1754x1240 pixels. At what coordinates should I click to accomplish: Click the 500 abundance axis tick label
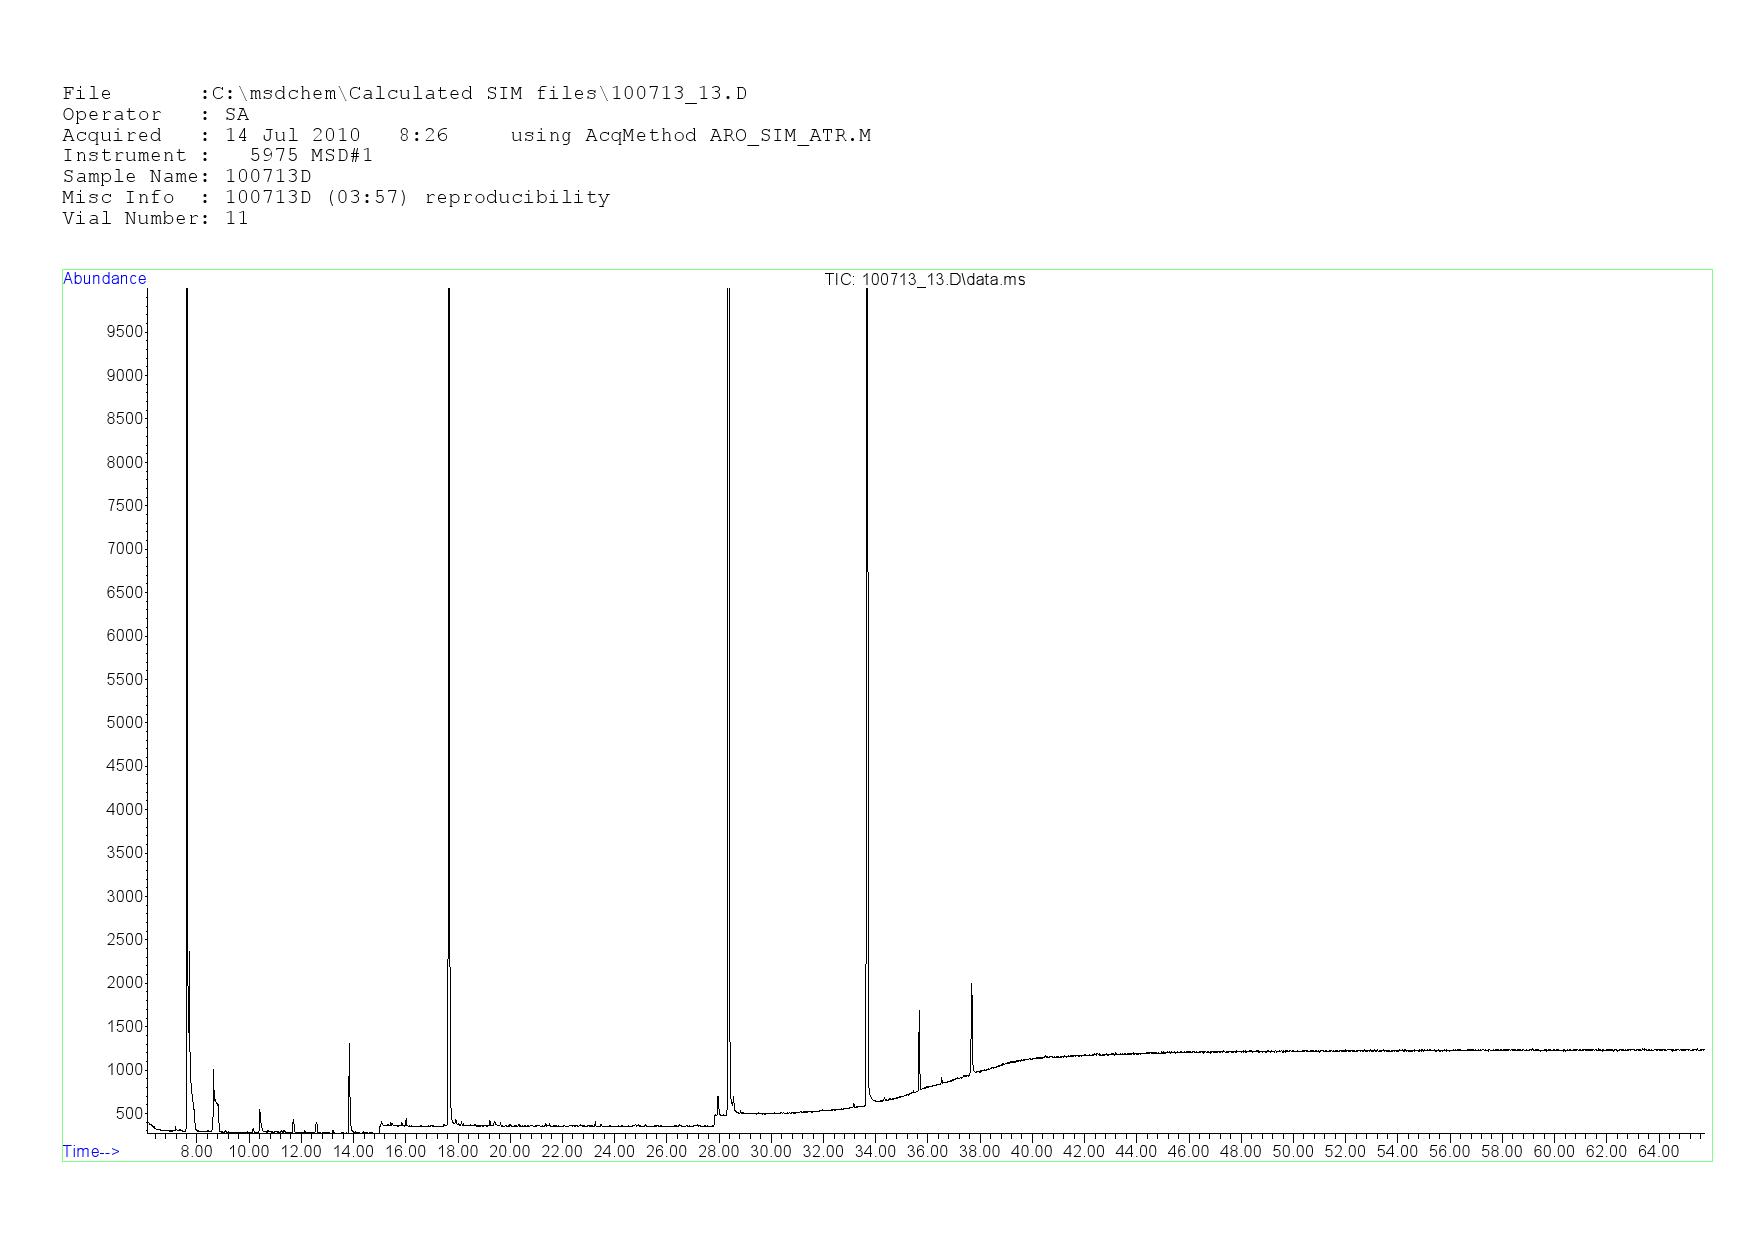[129, 1114]
